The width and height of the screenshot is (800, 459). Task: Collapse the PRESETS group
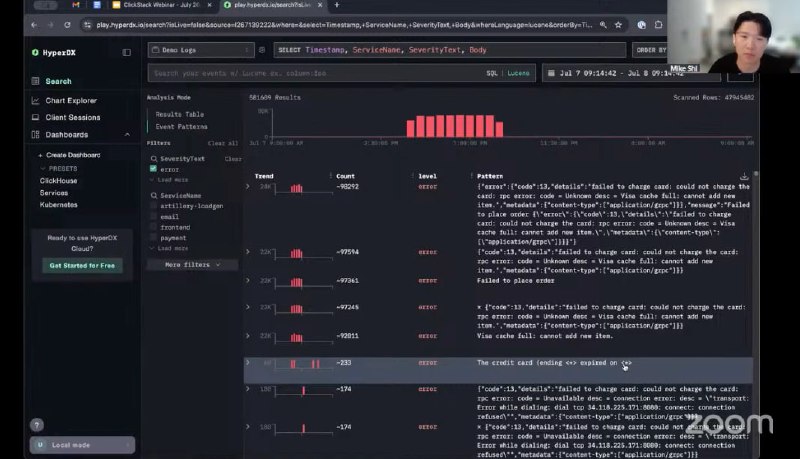pyautogui.click(x=59, y=168)
